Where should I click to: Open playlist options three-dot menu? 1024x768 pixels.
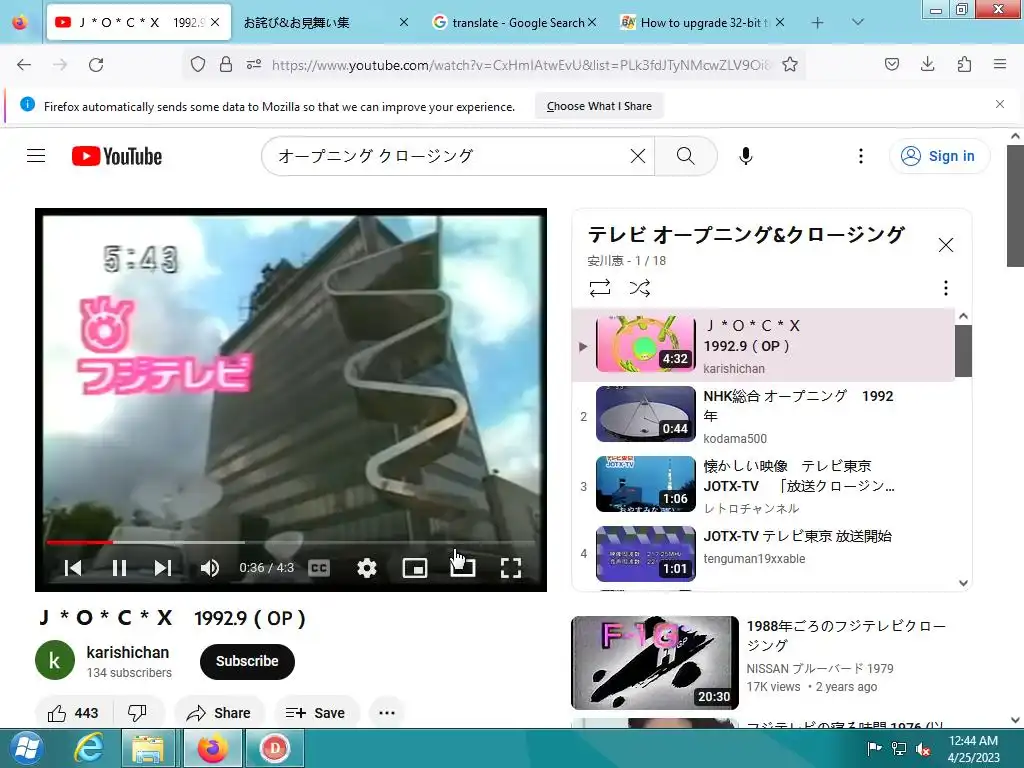click(x=946, y=288)
